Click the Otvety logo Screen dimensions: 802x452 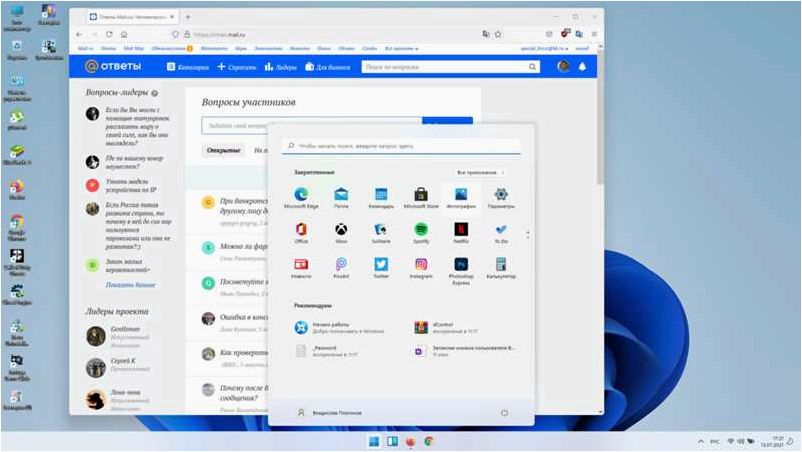[x=113, y=66]
